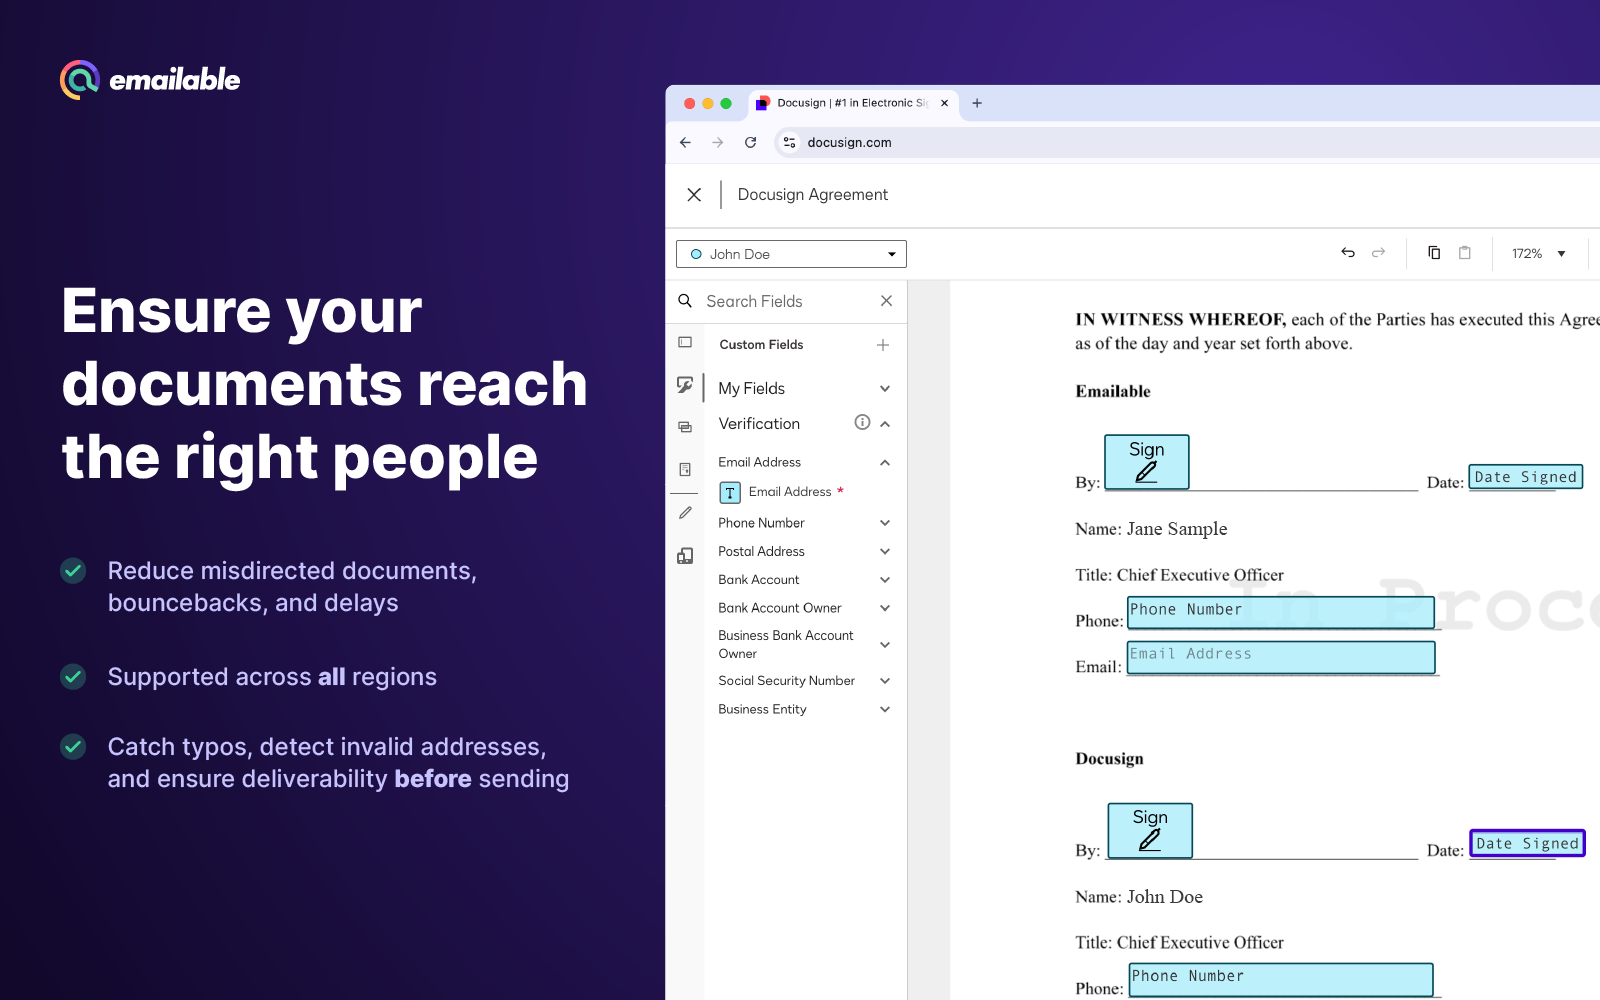This screenshot has width=1600, height=1000.
Task: Select the pencil annotation tool in sidebar
Action: tap(685, 512)
